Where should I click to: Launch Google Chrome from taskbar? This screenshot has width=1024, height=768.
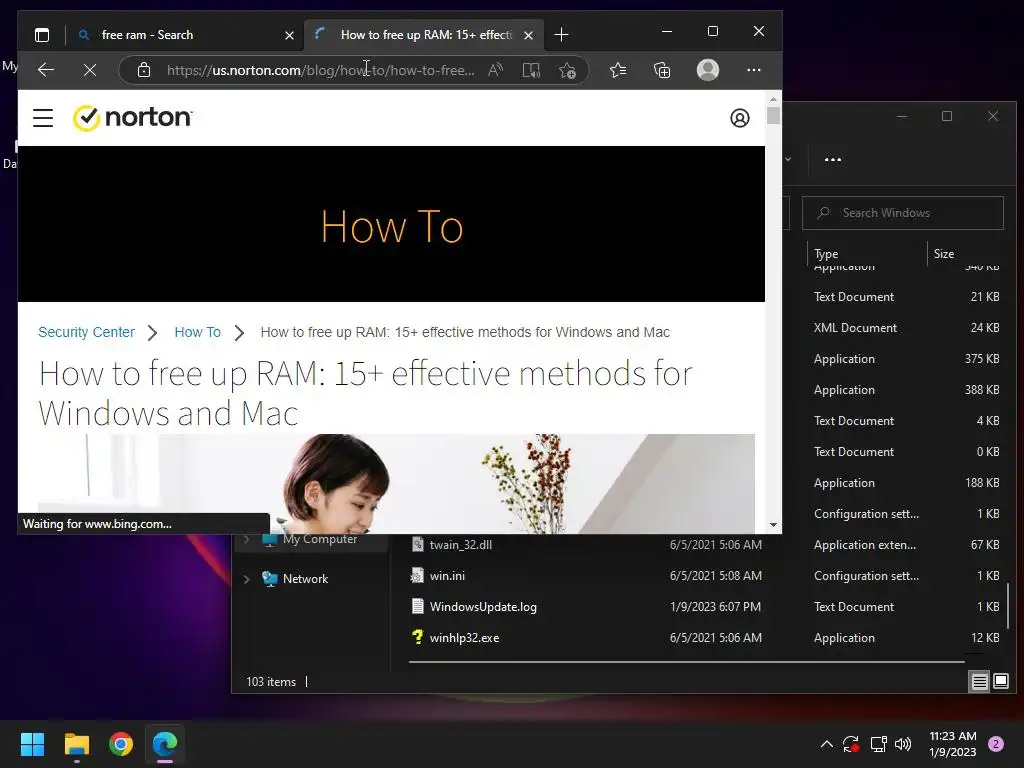(x=121, y=744)
